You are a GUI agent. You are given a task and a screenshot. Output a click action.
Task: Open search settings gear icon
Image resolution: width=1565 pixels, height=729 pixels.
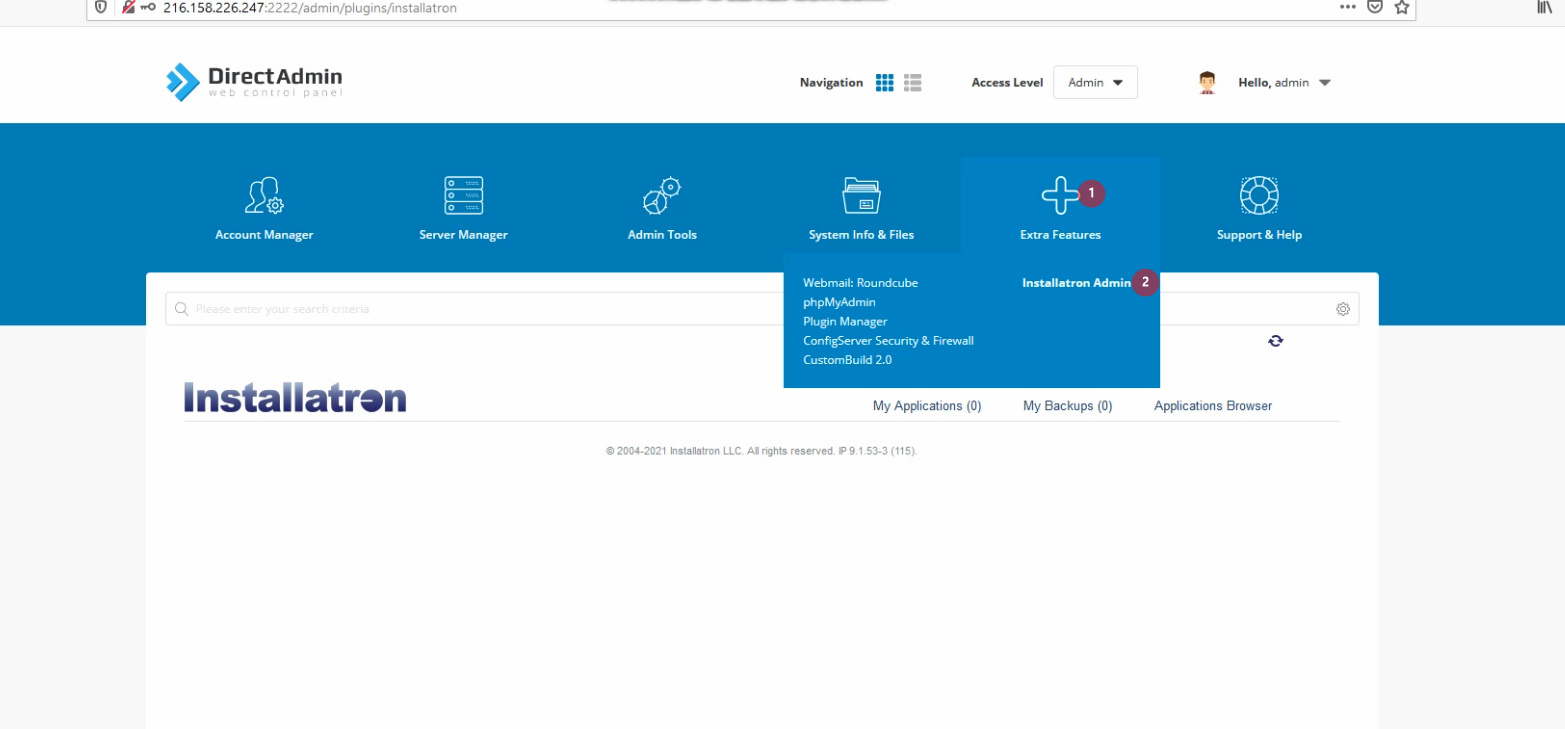point(1343,309)
